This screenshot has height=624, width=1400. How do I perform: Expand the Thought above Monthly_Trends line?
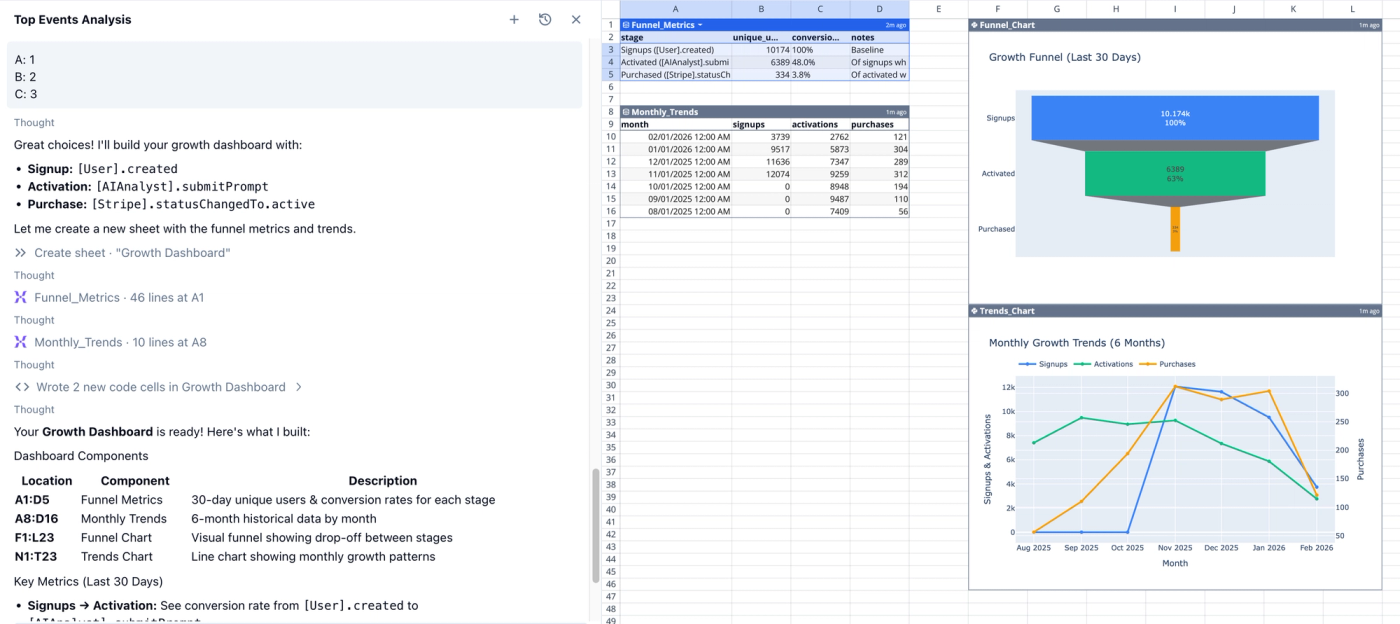click(34, 320)
